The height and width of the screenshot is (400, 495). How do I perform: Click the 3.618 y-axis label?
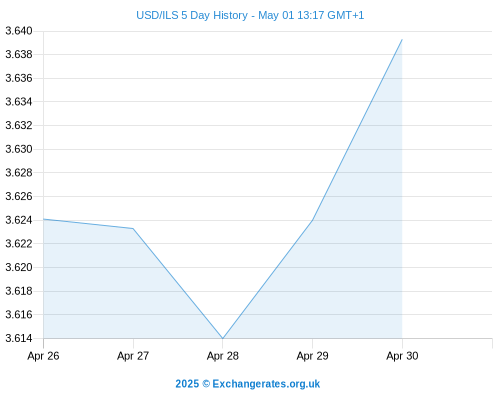click(19, 291)
